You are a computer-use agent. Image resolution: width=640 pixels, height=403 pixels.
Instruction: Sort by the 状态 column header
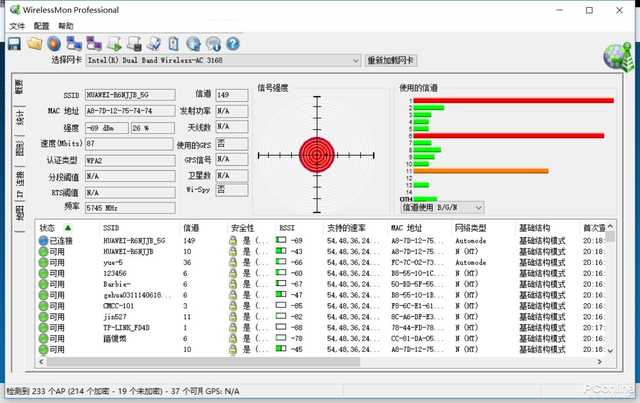coord(47,228)
